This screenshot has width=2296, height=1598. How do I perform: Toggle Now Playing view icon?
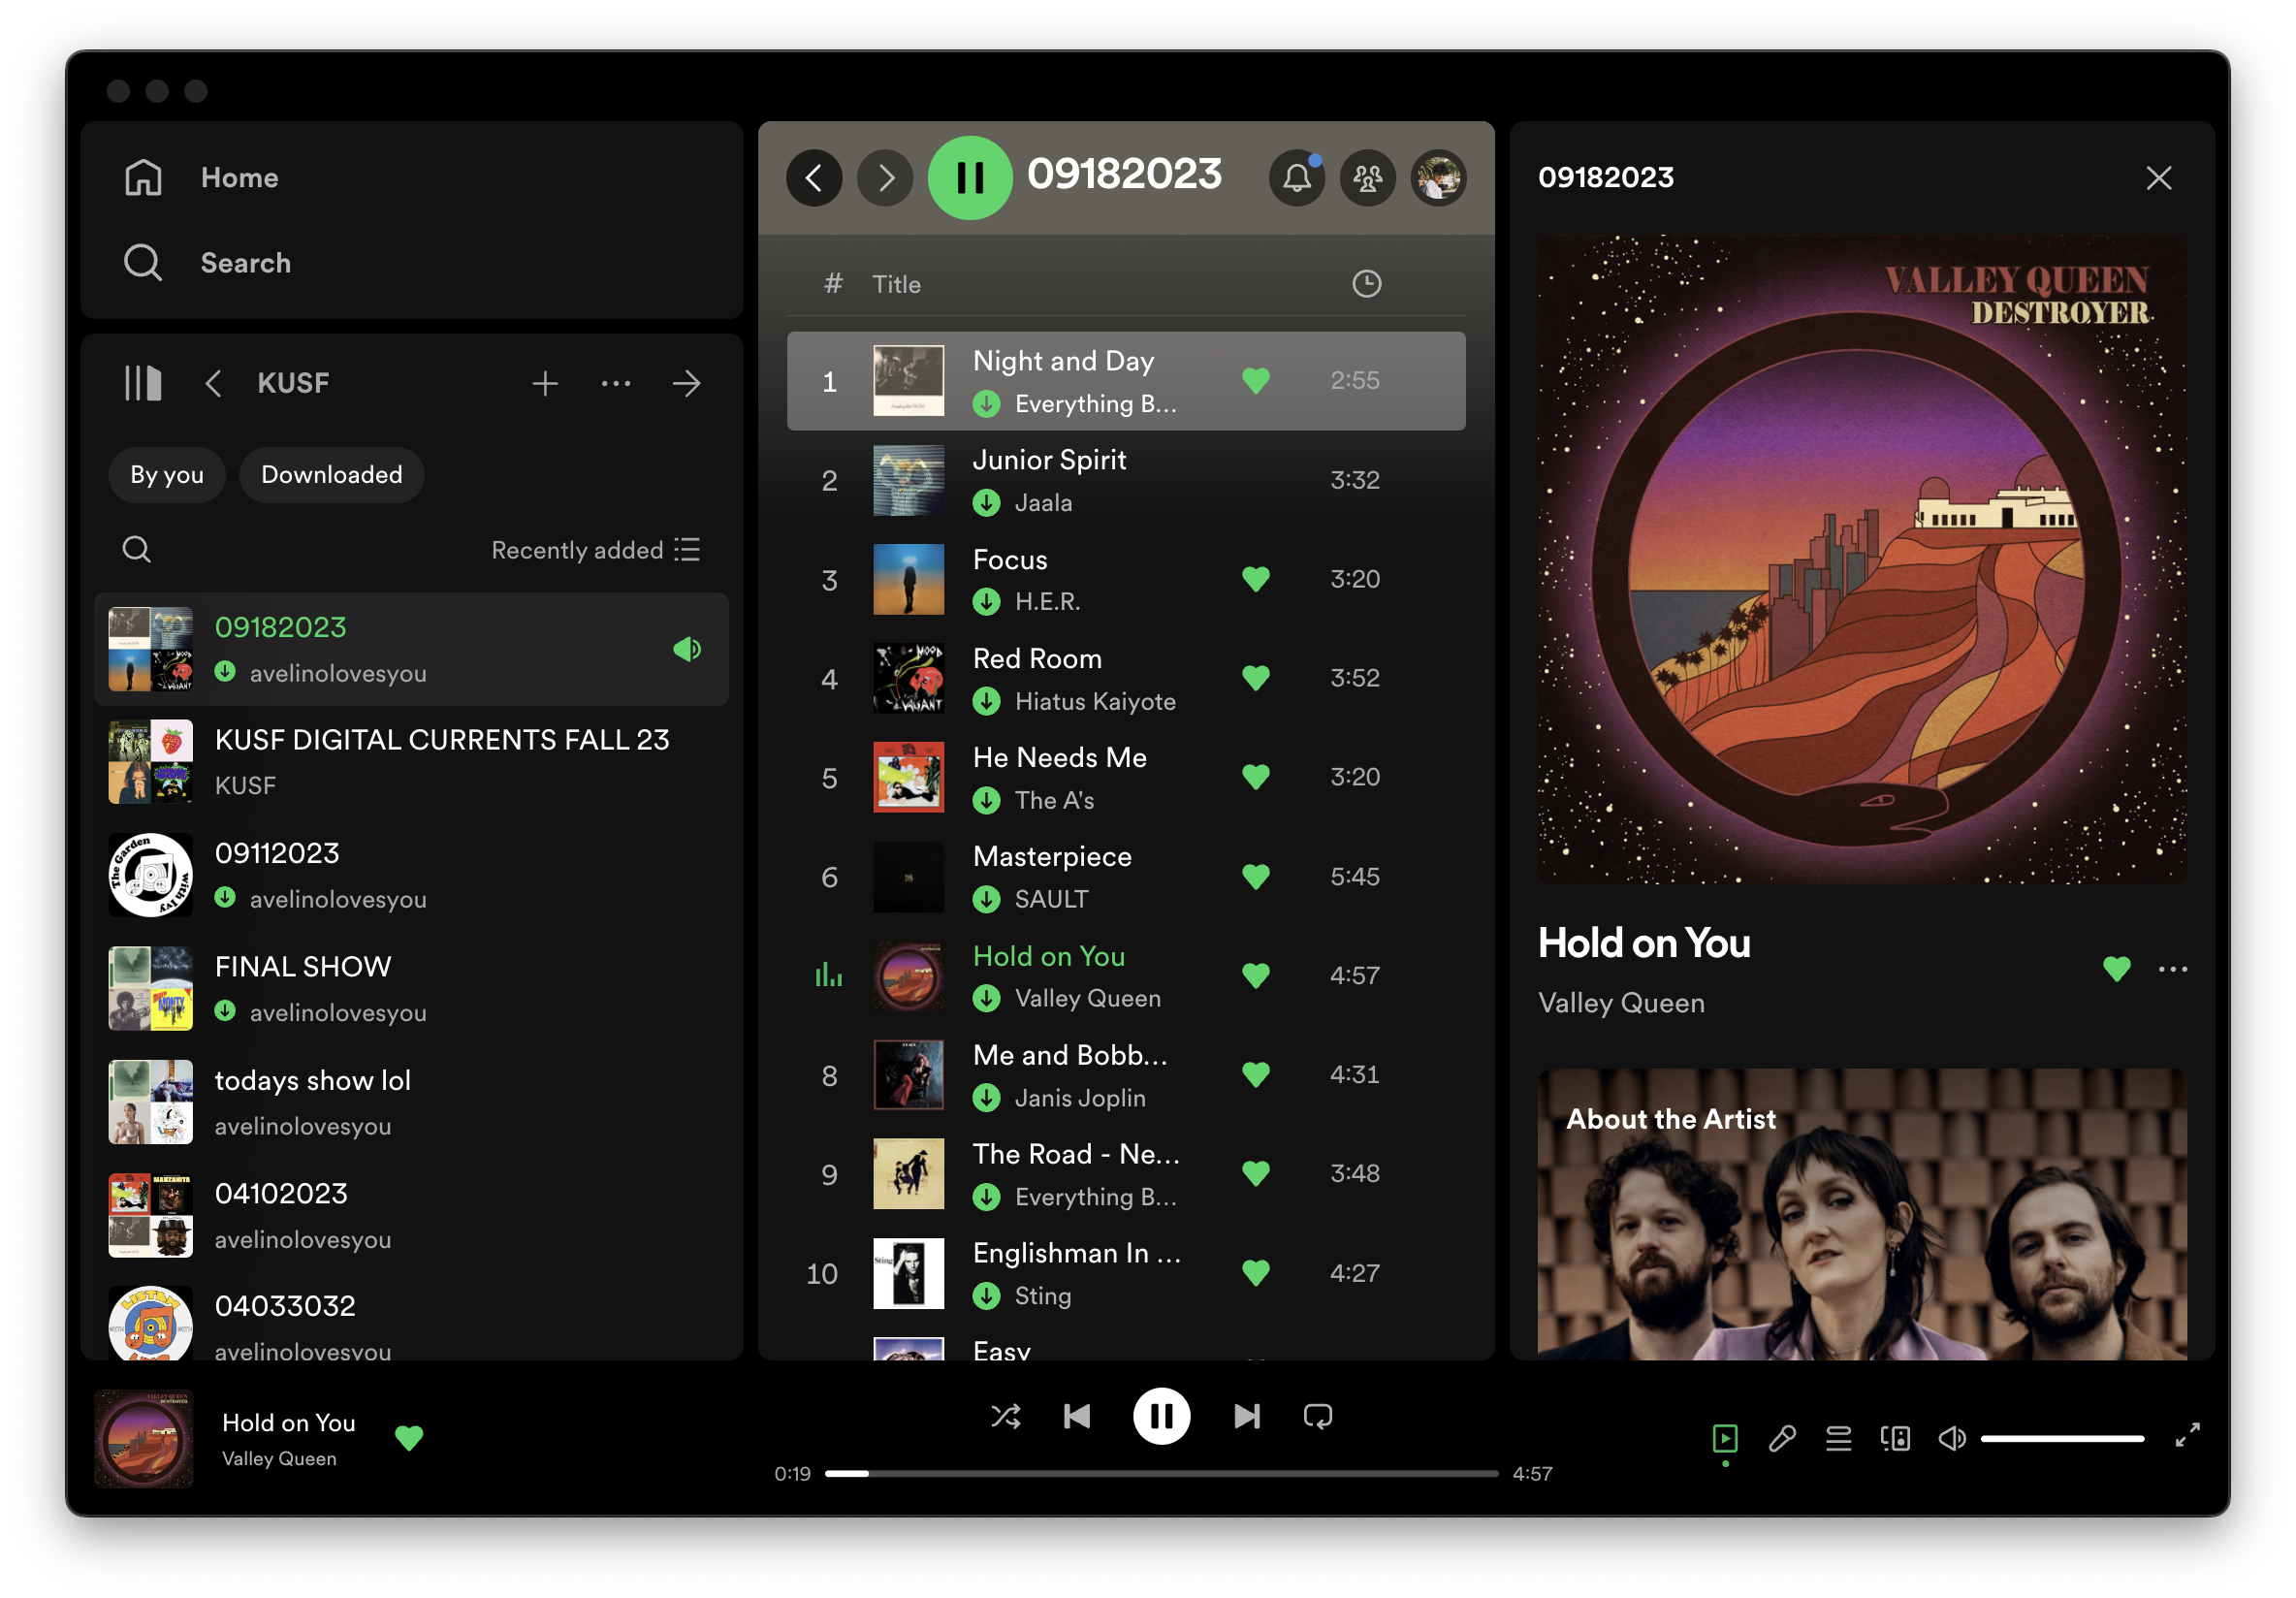[x=1725, y=1439]
